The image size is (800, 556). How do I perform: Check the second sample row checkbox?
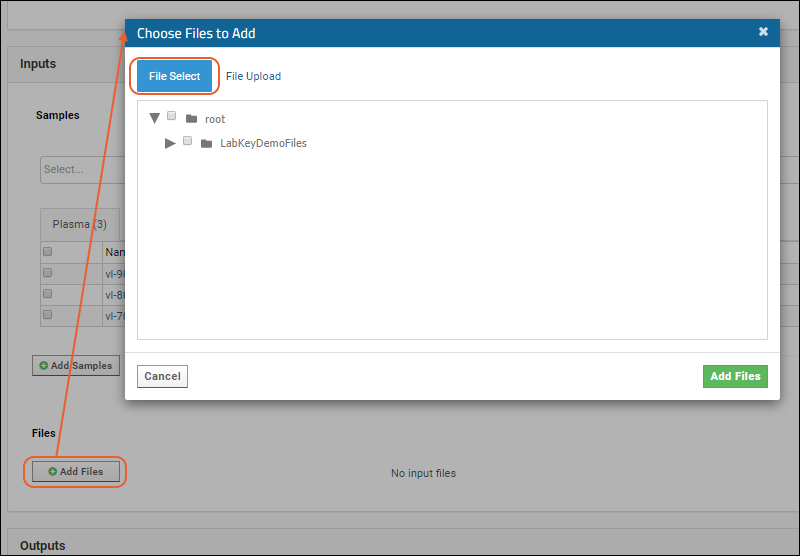[47, 293]
